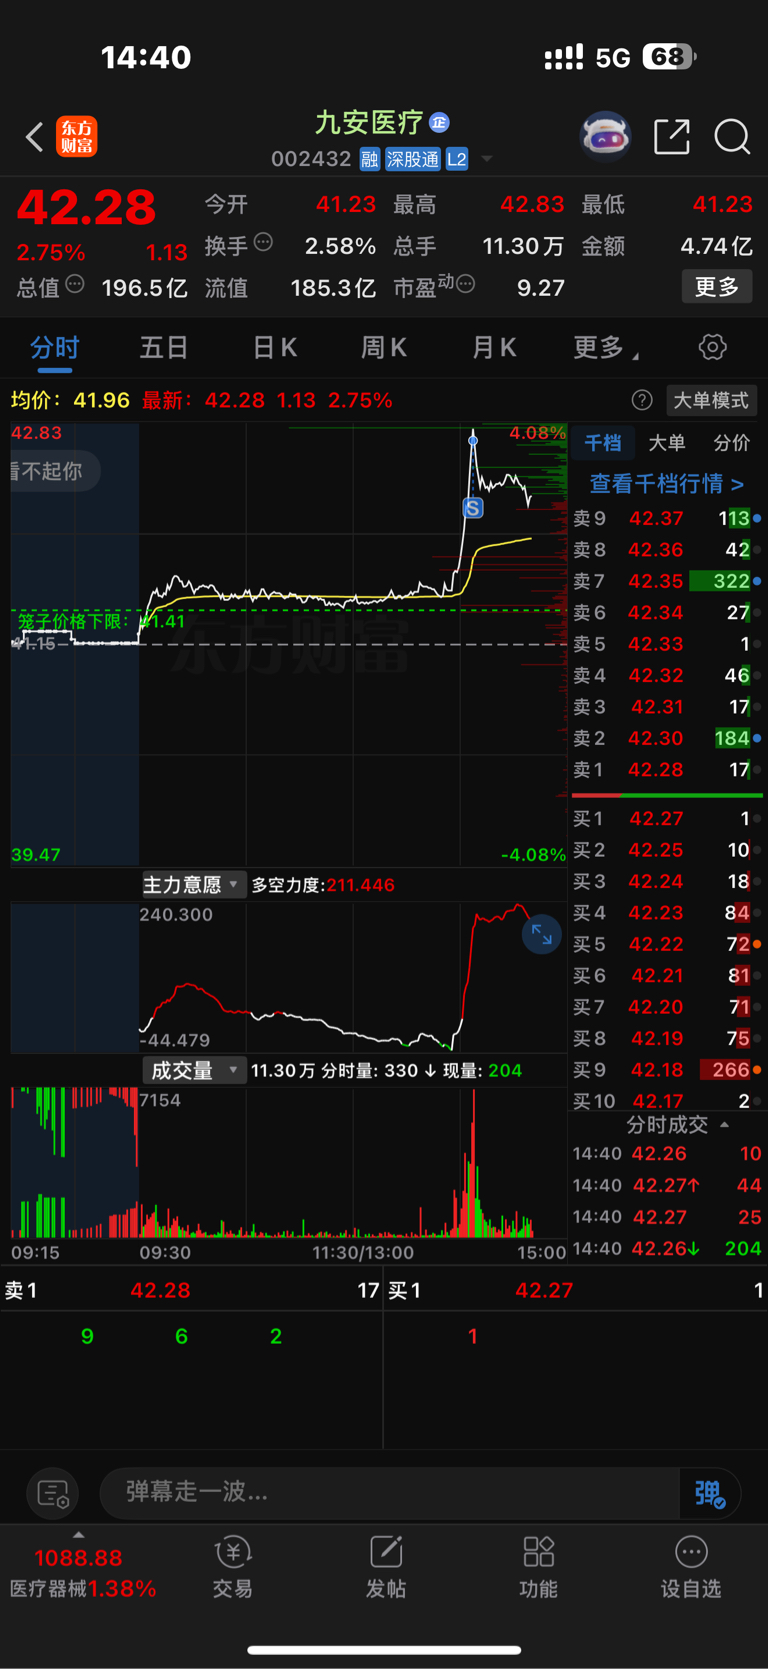Tap the 融 margin badge
This screenshot has width=768, height=1669.
click(370, 159)
